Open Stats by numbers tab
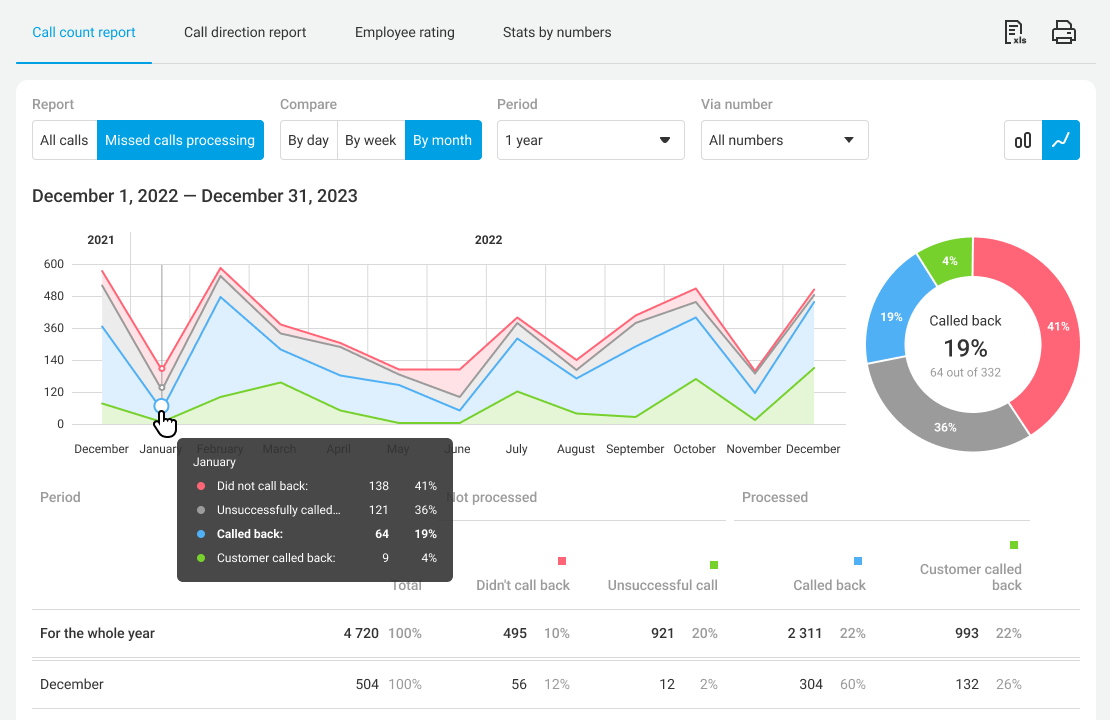Screen dimensions: 1110x720 pos(557,32)
